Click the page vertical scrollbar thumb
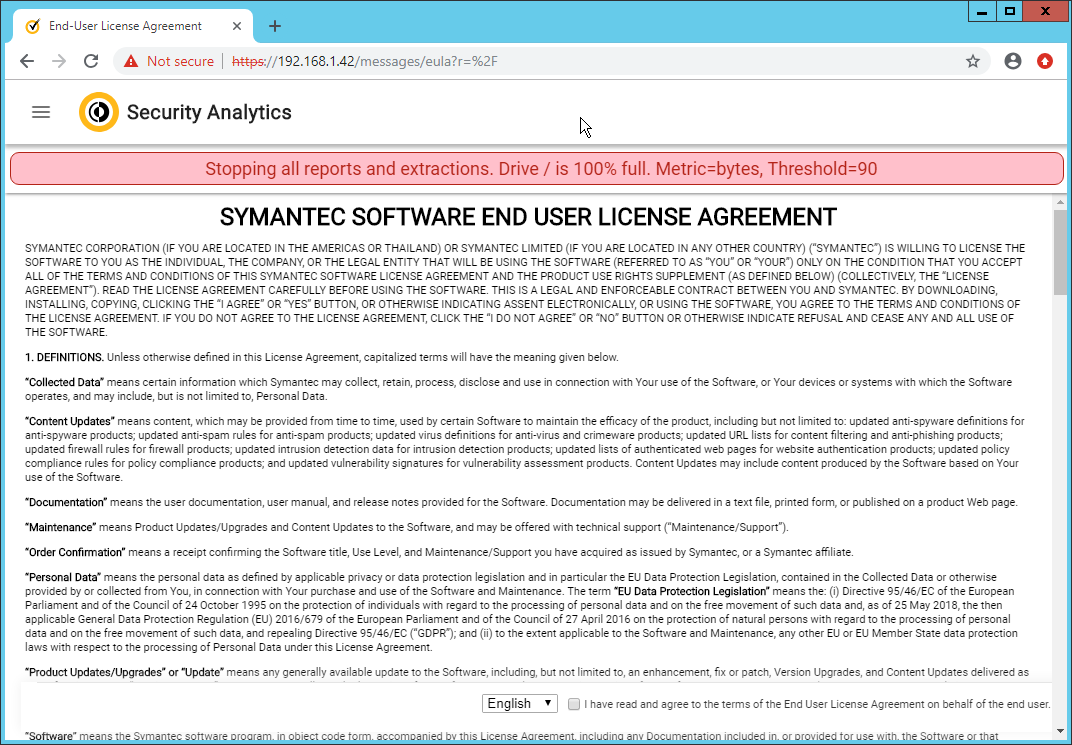The height and width of the screenshot is (745, 1072). coord(1059,252)
